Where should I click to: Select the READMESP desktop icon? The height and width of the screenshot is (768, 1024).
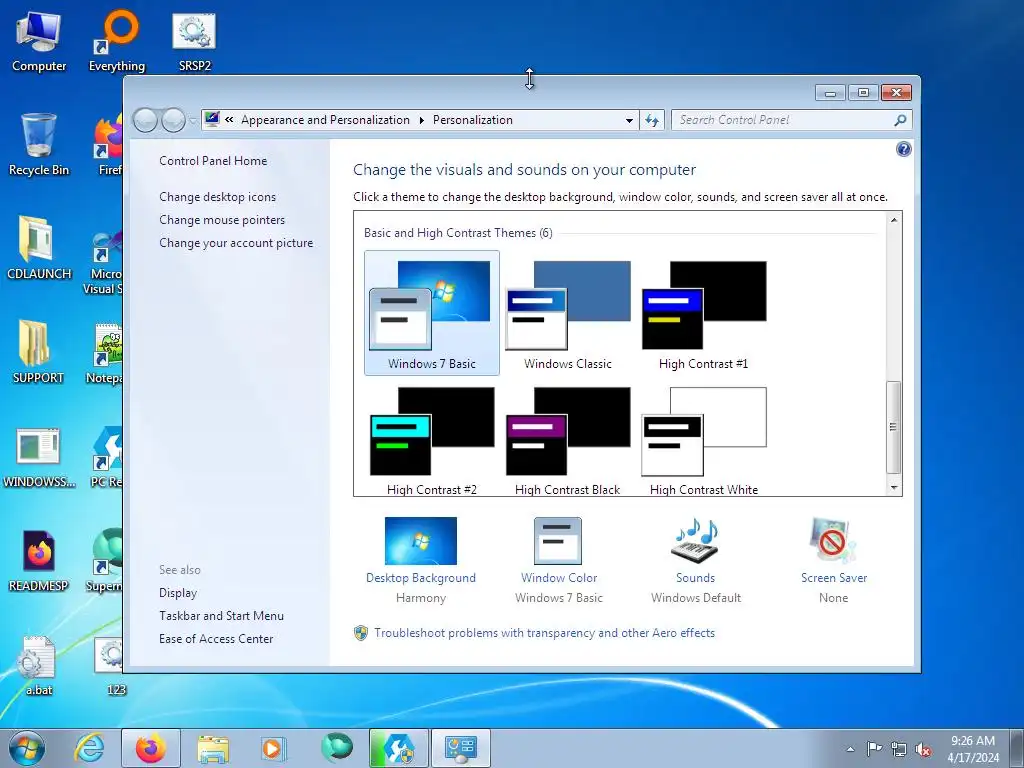[39, 560]
